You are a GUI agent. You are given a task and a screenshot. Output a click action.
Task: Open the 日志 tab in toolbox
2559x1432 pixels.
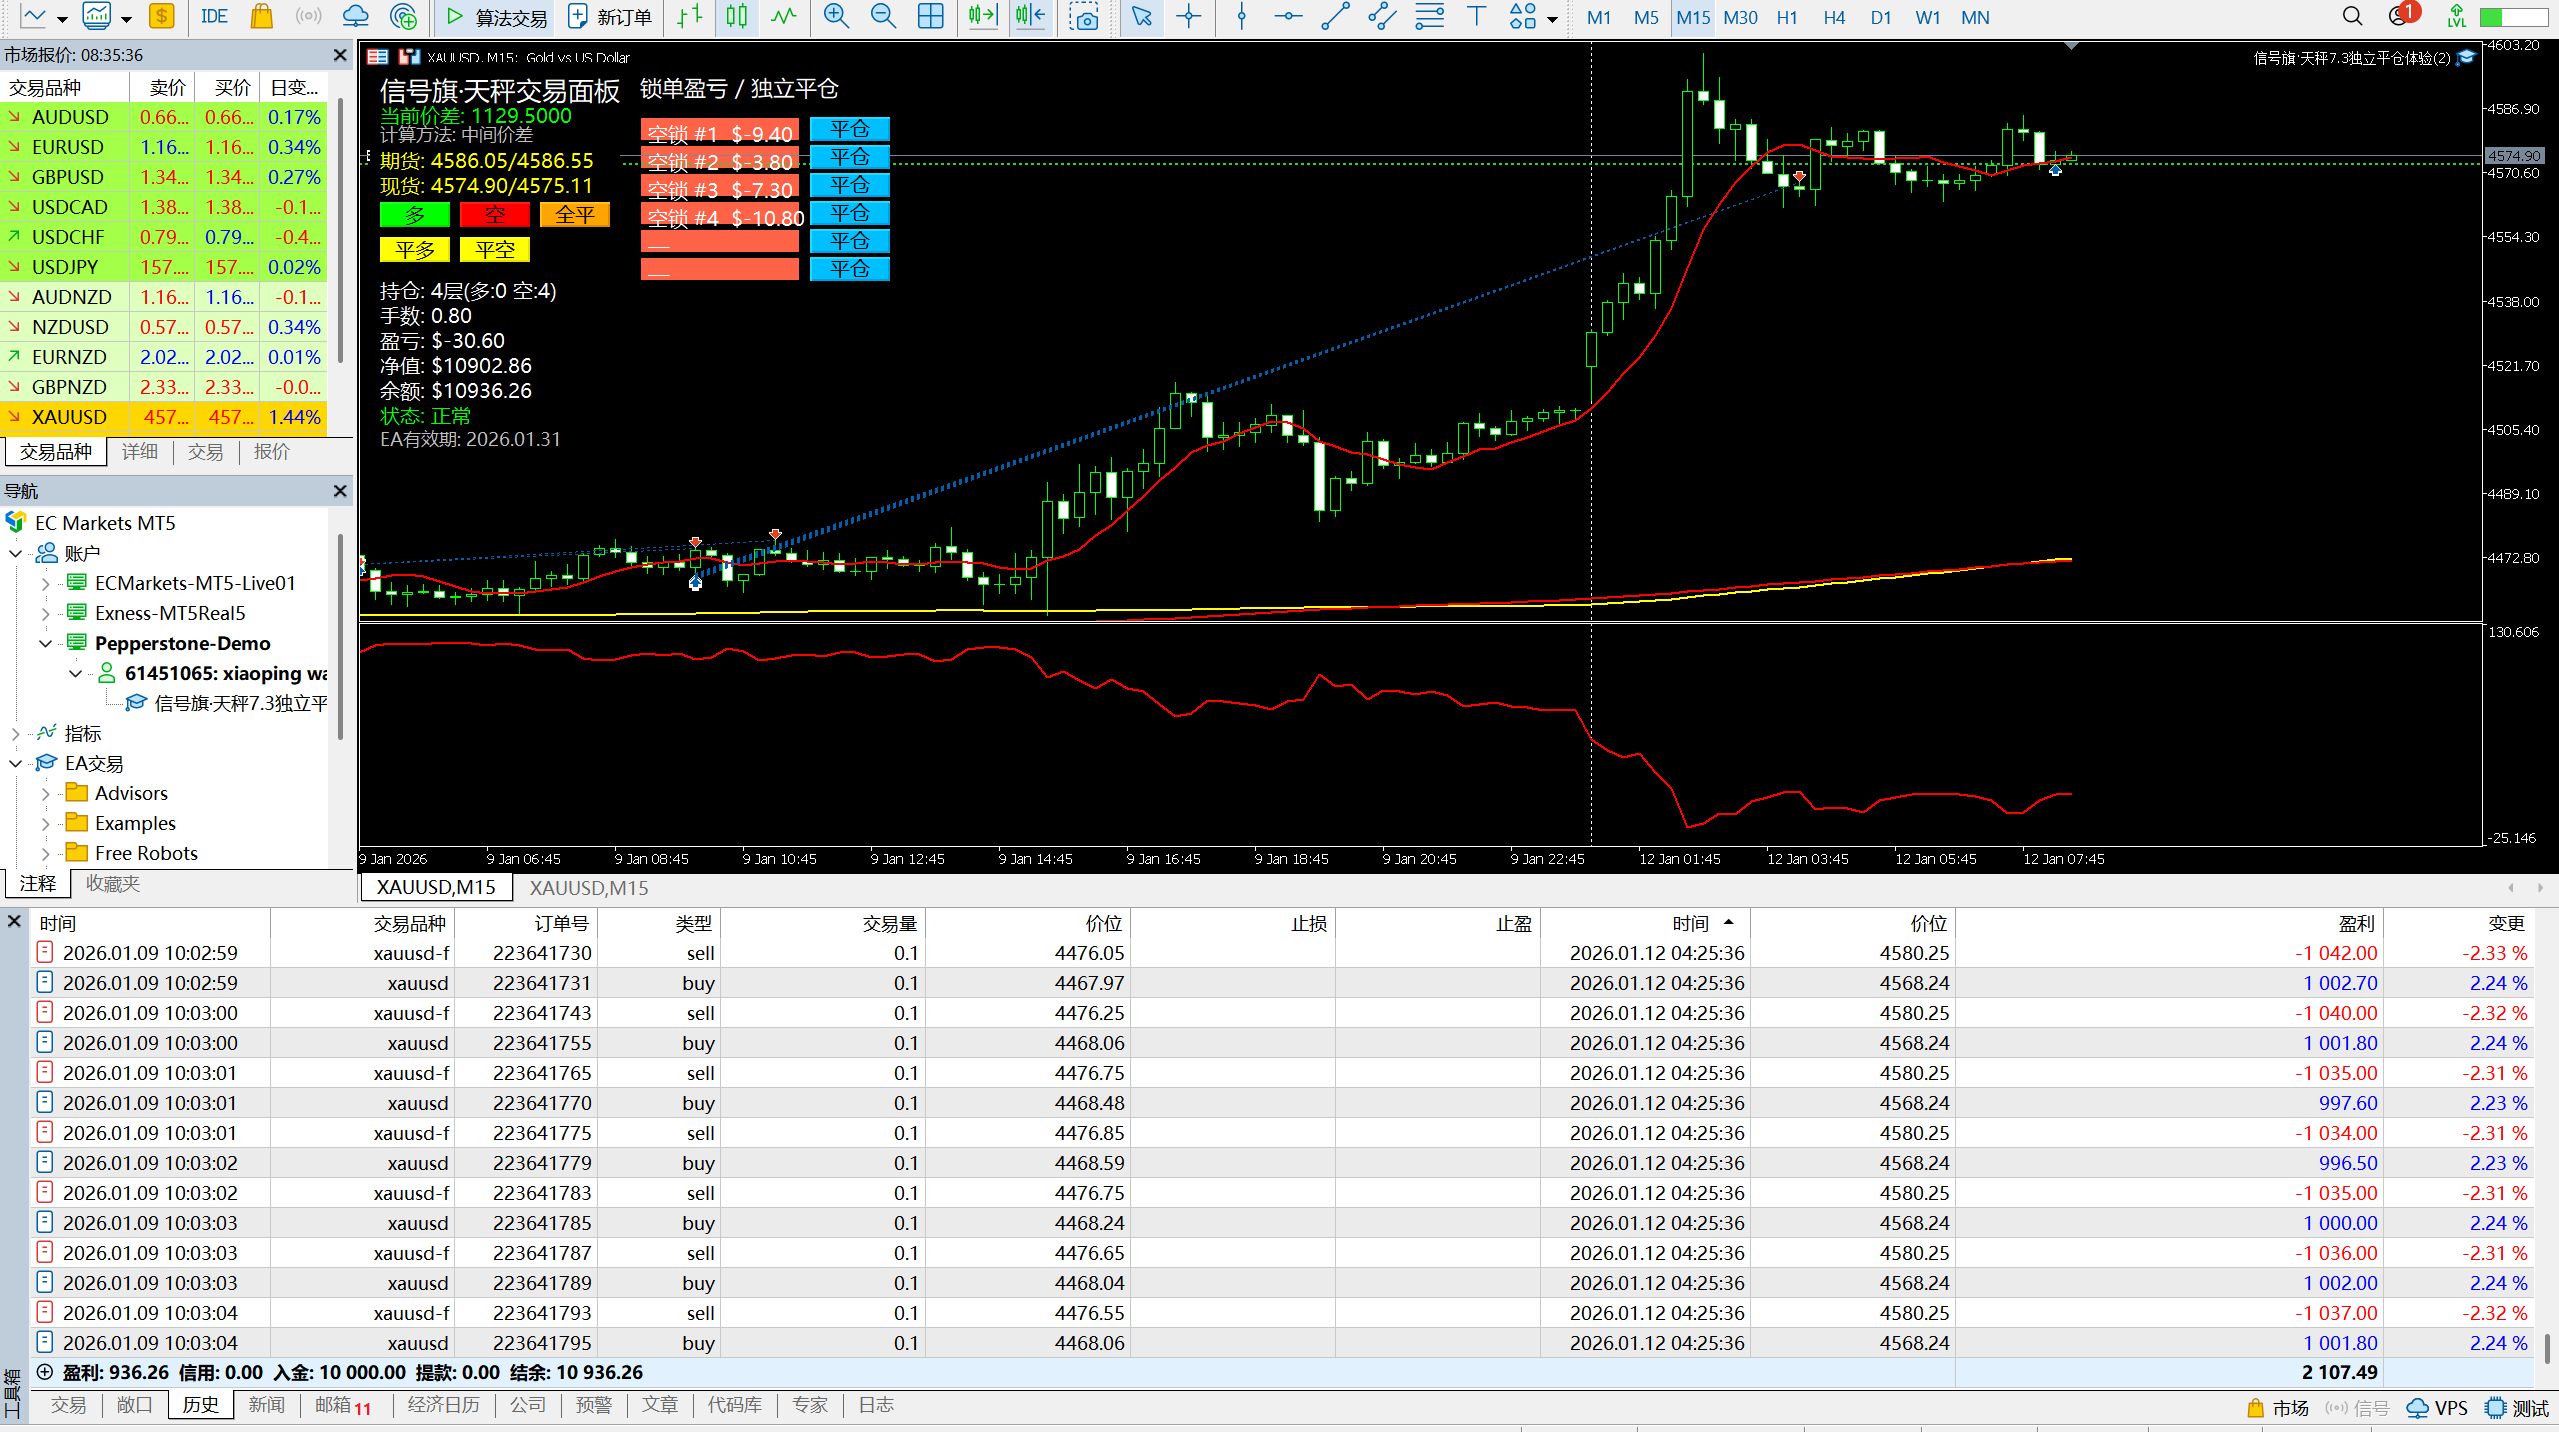tap(875, 1405)
